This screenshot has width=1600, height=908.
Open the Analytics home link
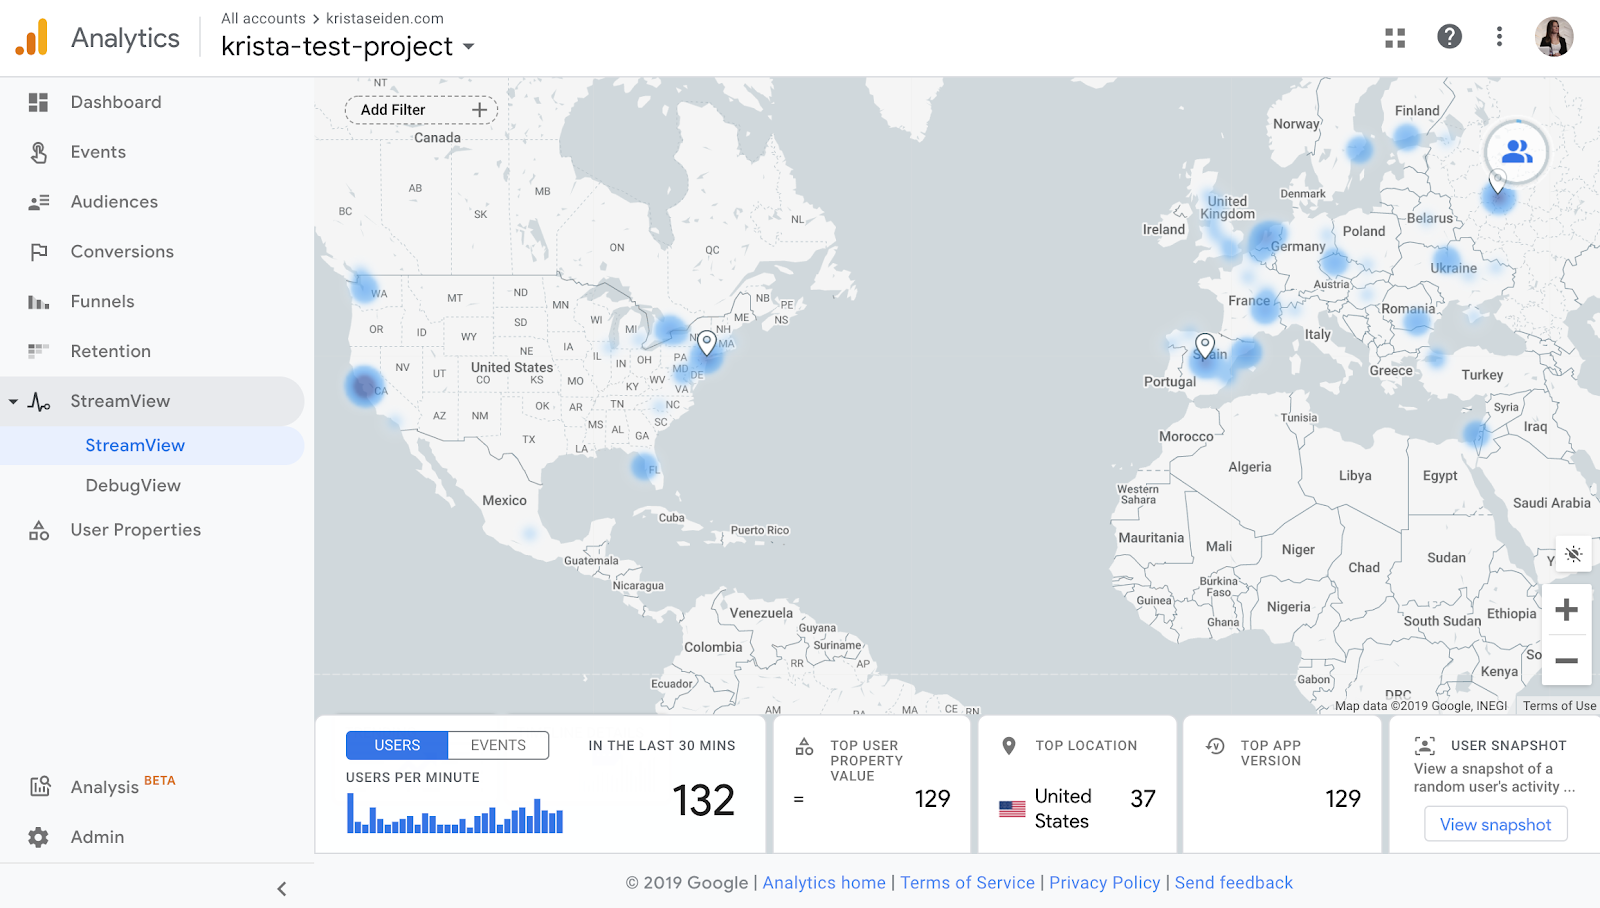tap(824, 883)
